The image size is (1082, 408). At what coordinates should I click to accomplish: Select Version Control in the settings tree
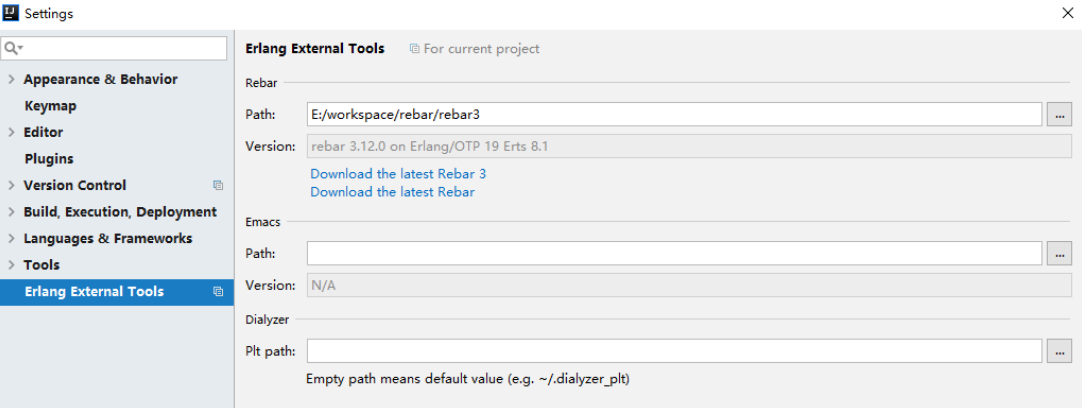click(75, 185)
